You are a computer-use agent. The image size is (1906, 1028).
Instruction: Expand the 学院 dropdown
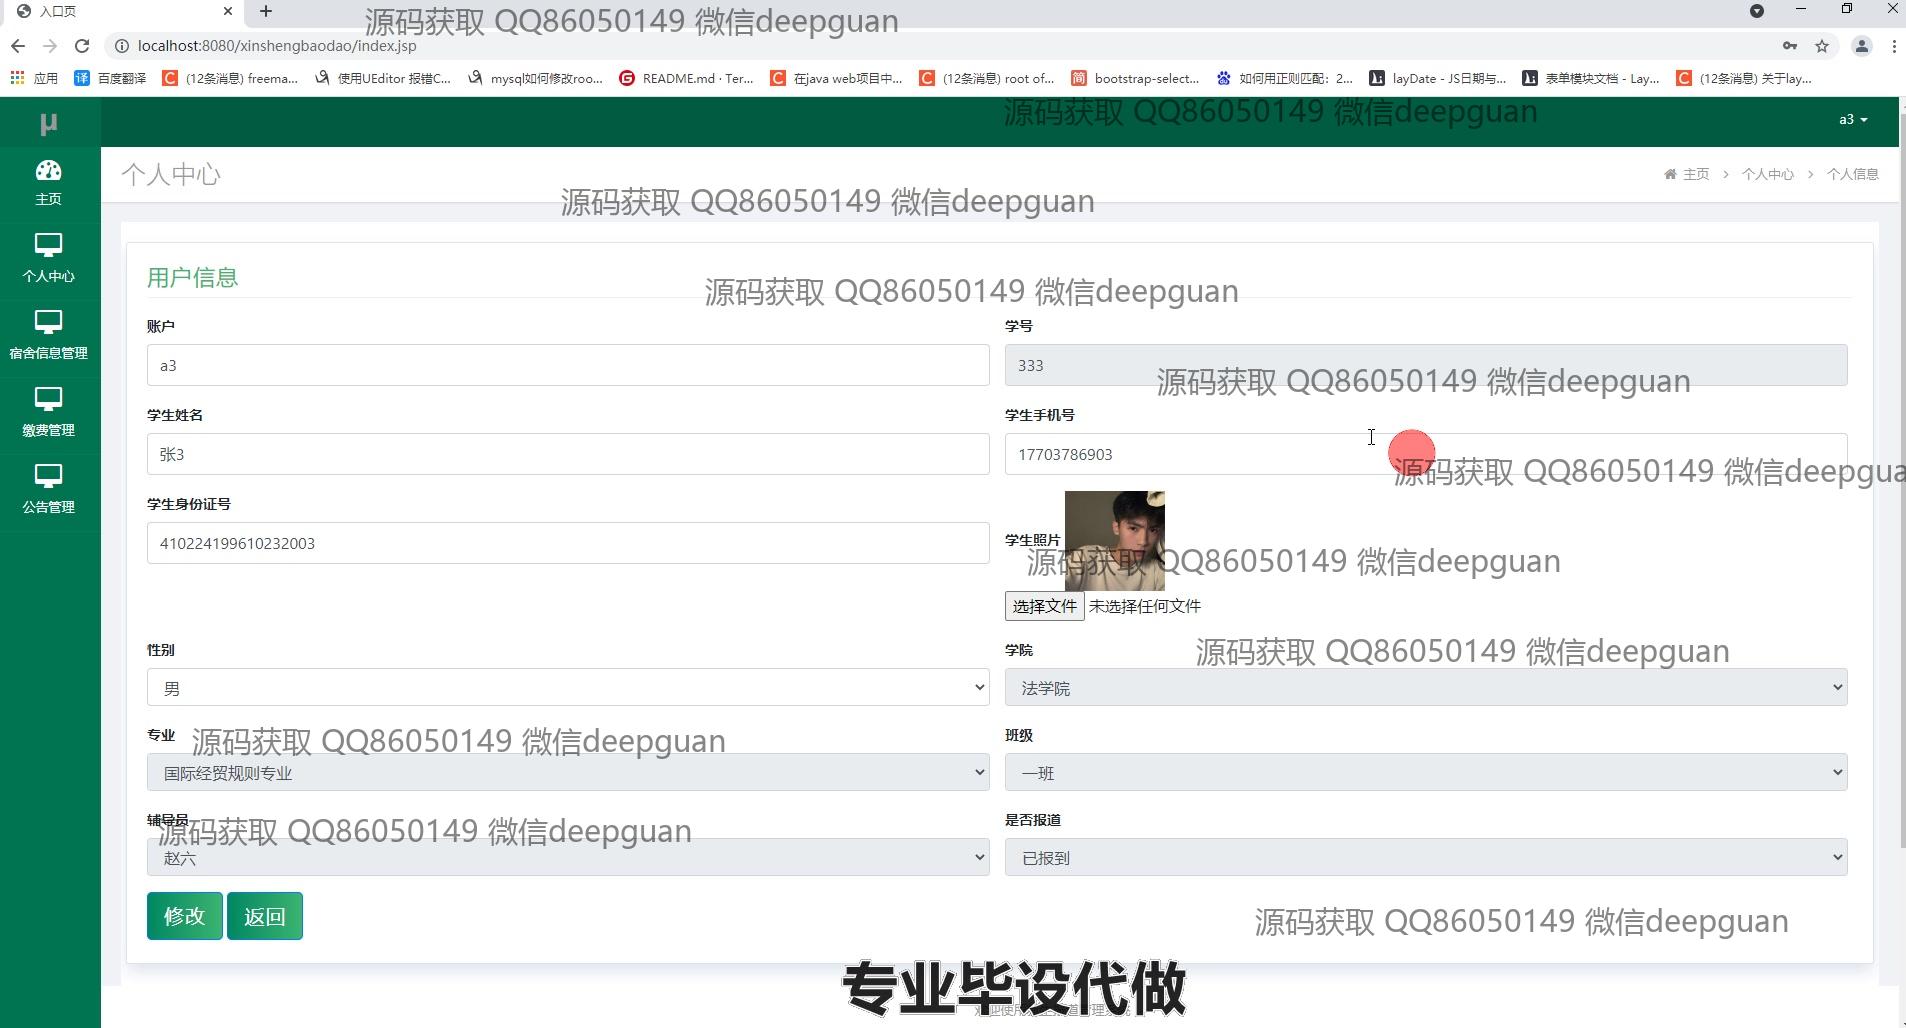(1426, 688)
